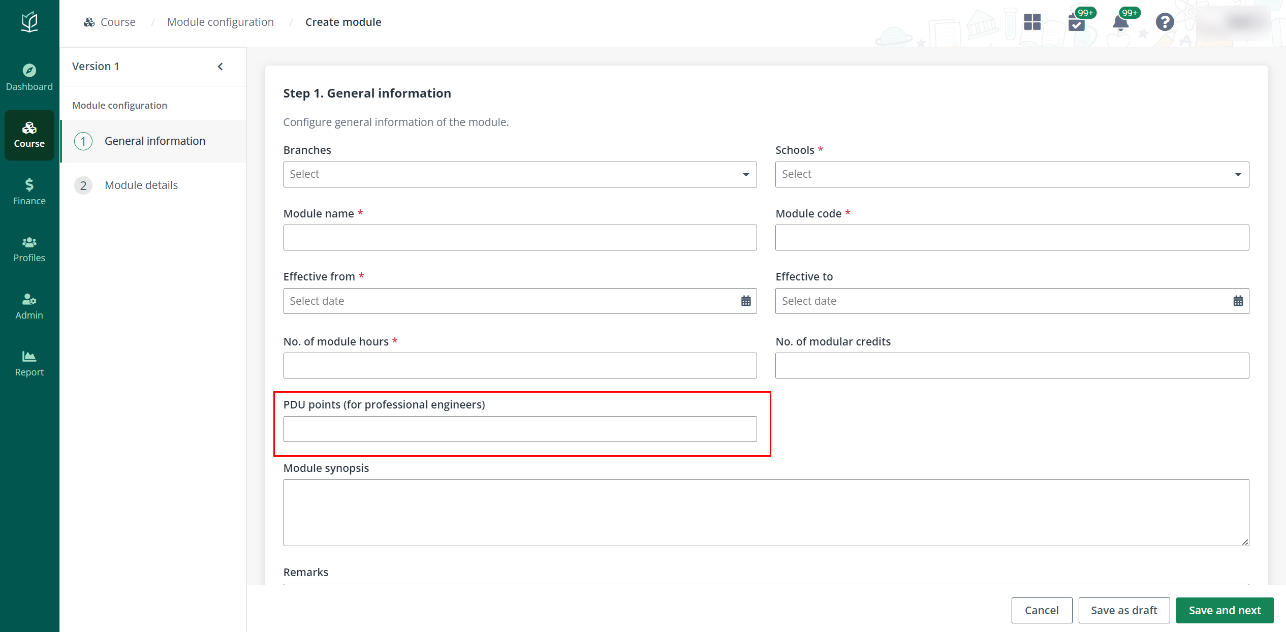
Task: Focus the No. of modular credits field
Action: pos(1012,365)
